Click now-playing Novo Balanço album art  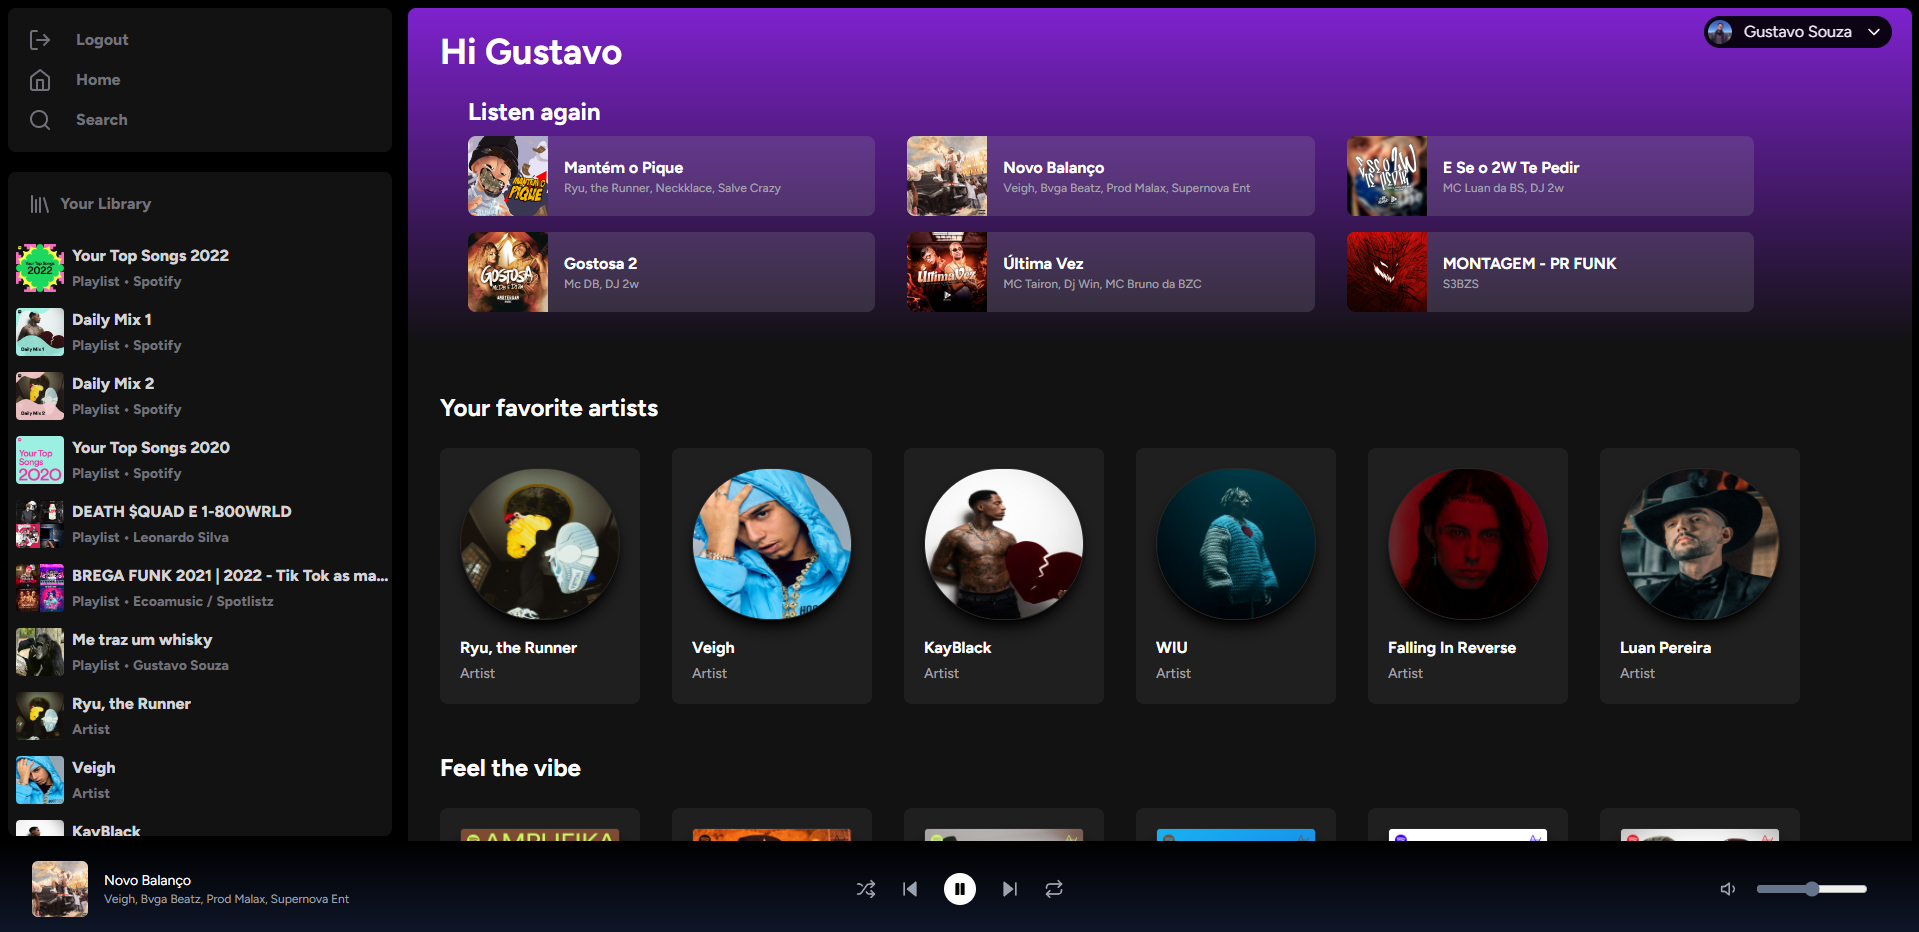(60, 889)
